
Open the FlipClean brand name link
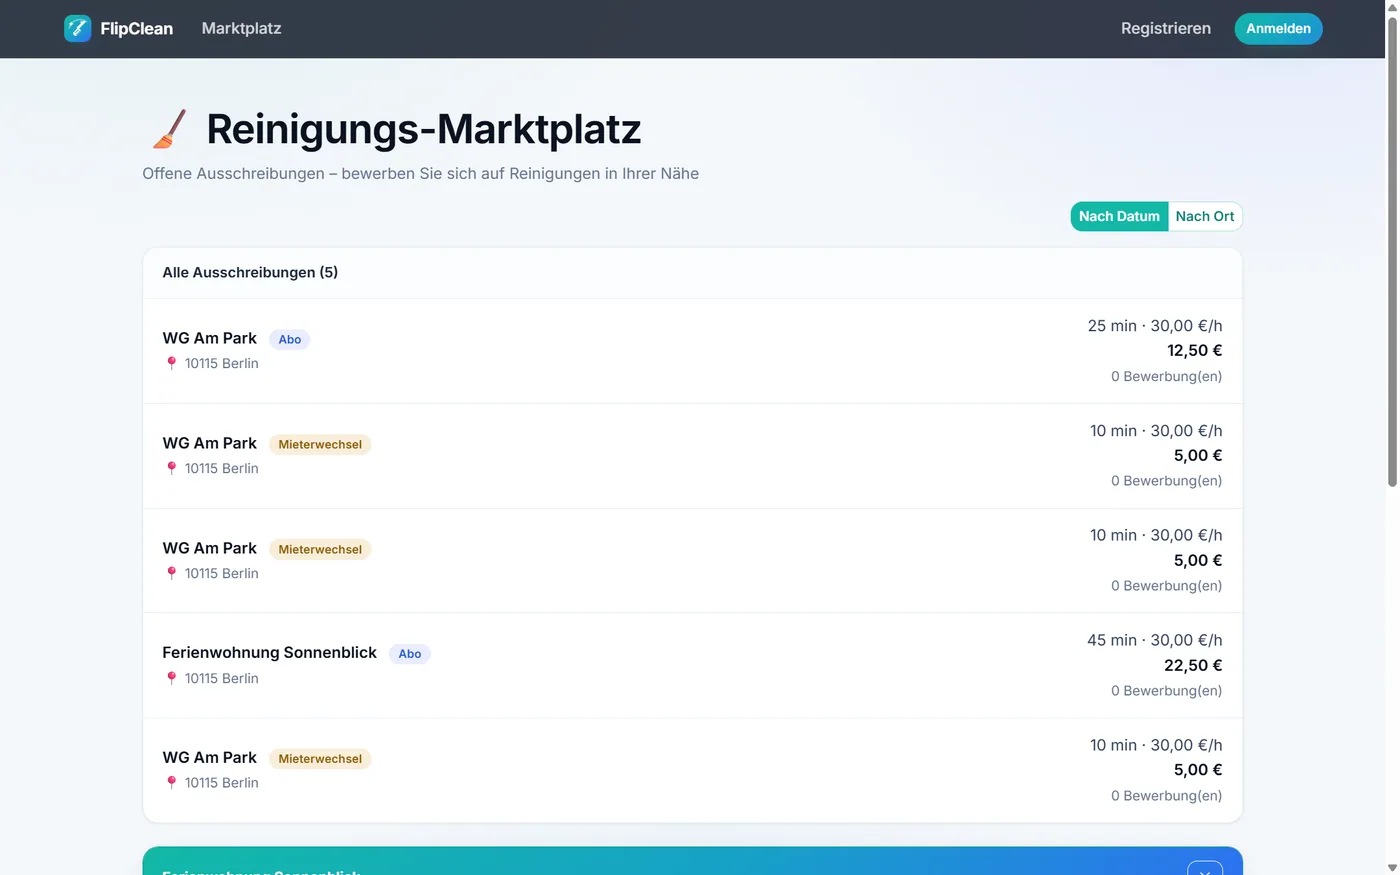pyautogui.click(x=136, y=29)
